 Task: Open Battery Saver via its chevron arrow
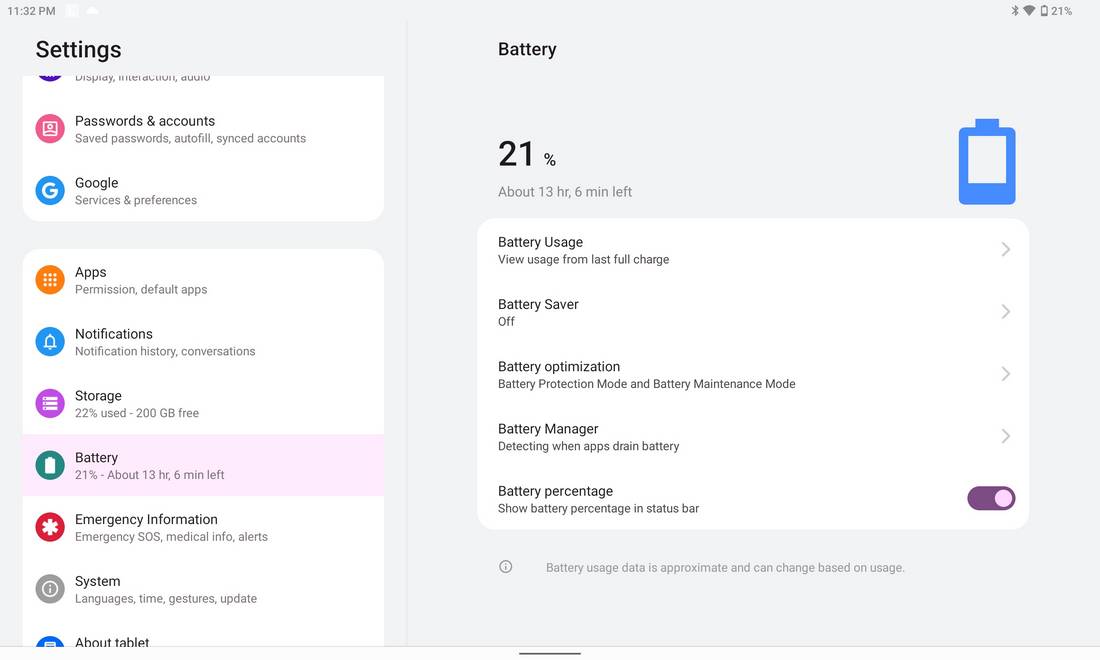(1005, 312)
